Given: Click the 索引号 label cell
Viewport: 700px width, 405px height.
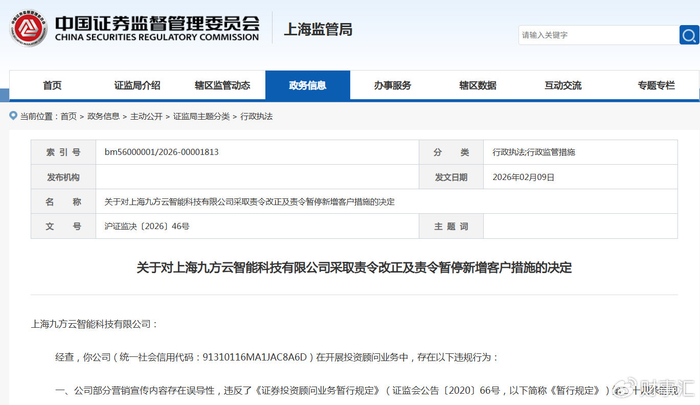Looking at the screenshot, I should (63, 152).
